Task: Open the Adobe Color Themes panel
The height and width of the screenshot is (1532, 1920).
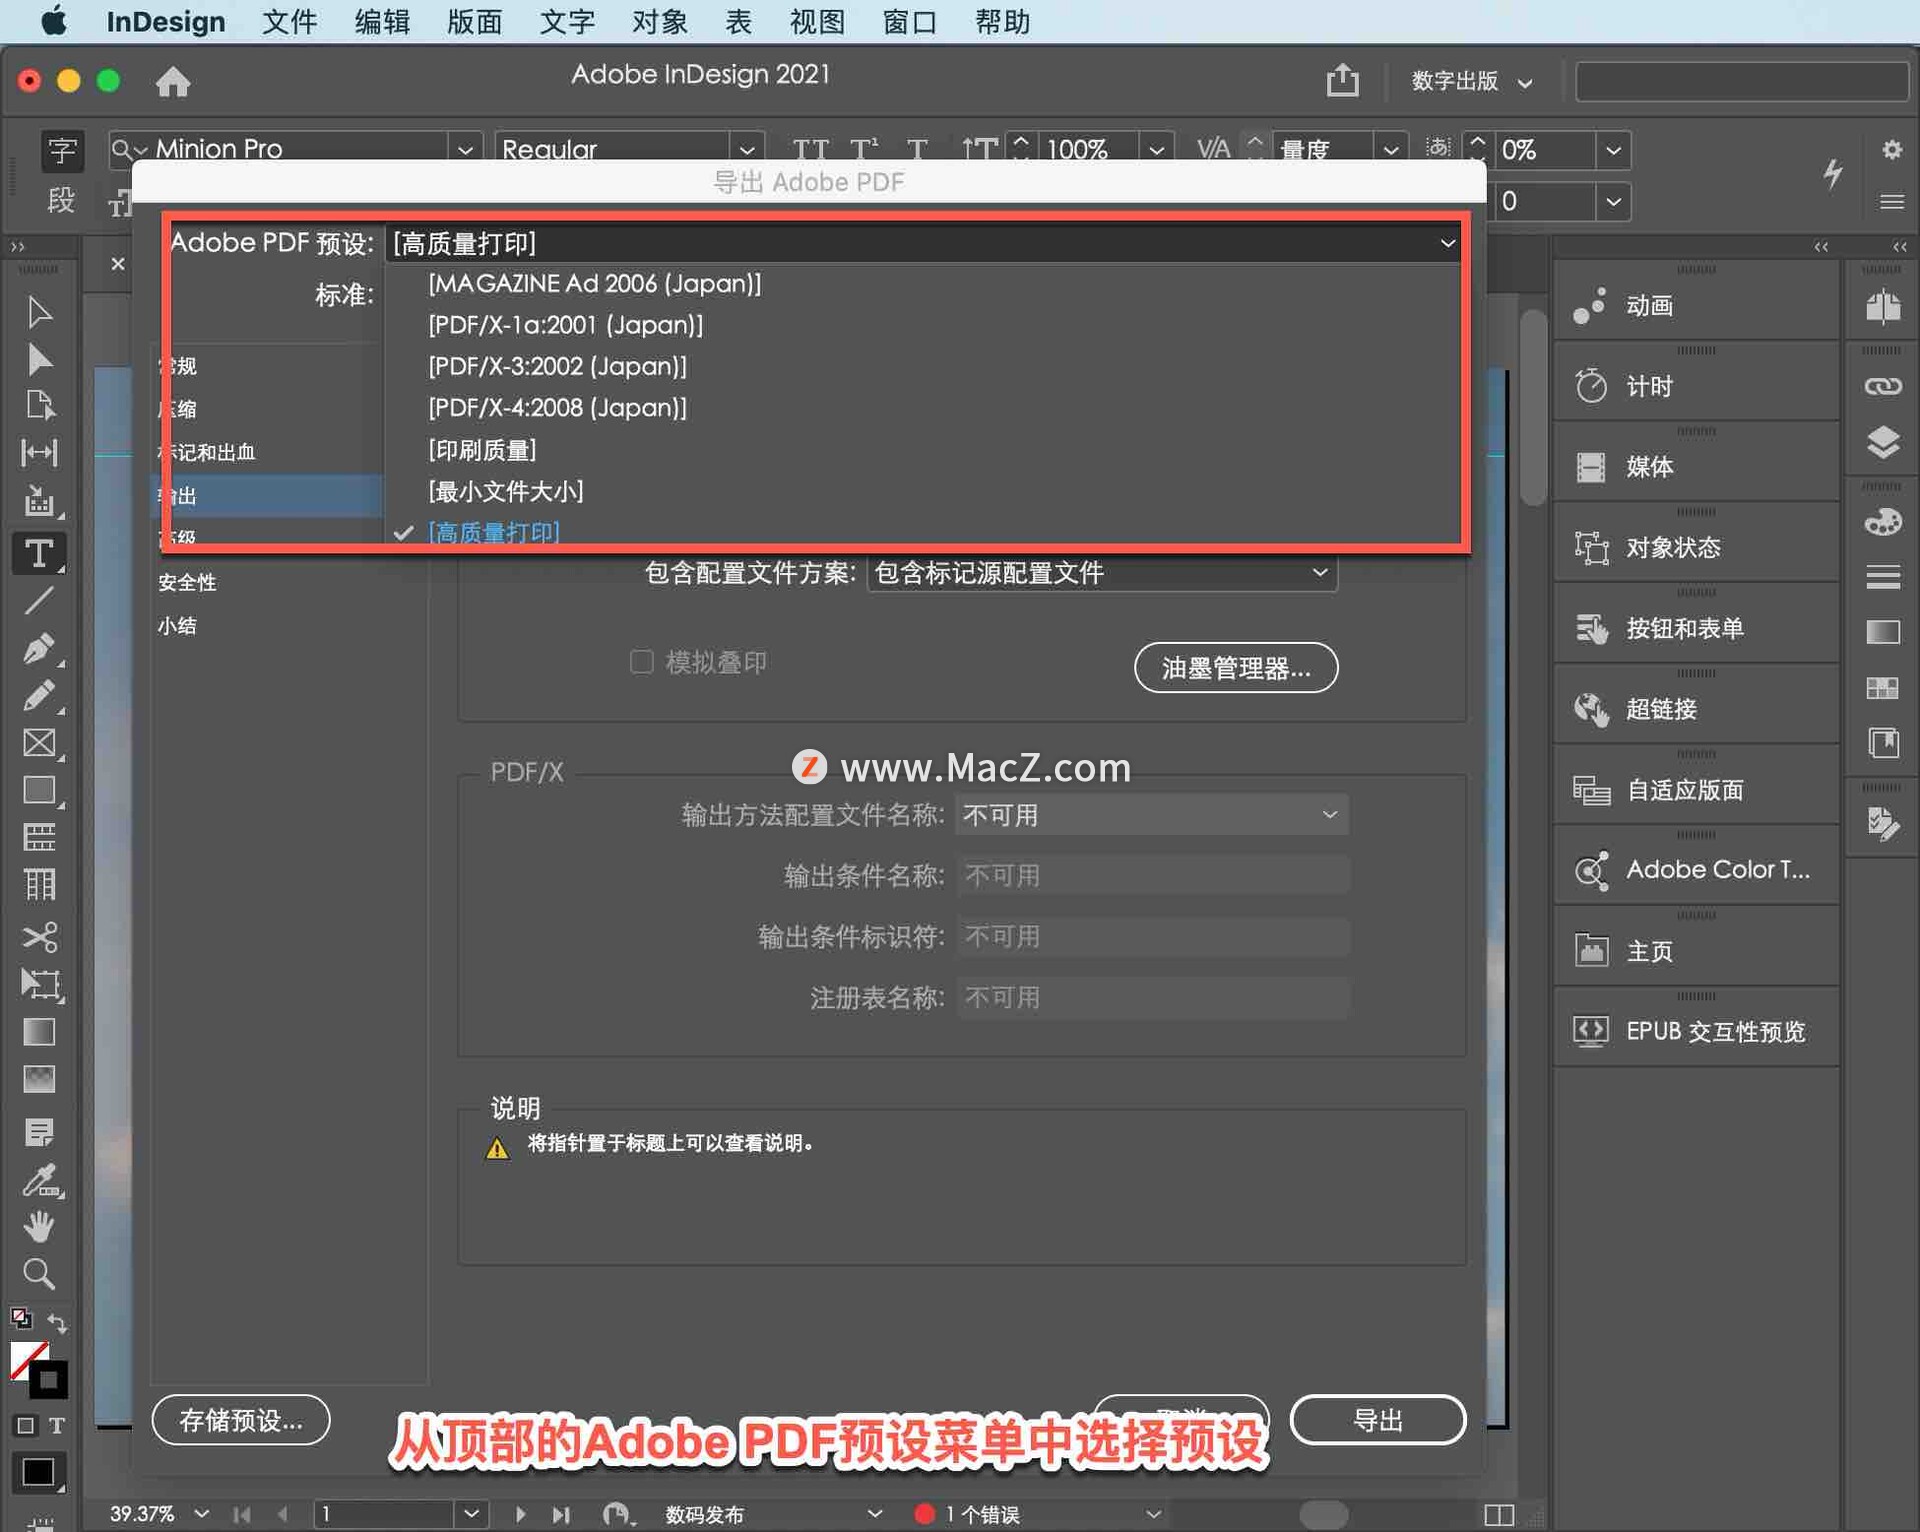Action: [1697, 870]
